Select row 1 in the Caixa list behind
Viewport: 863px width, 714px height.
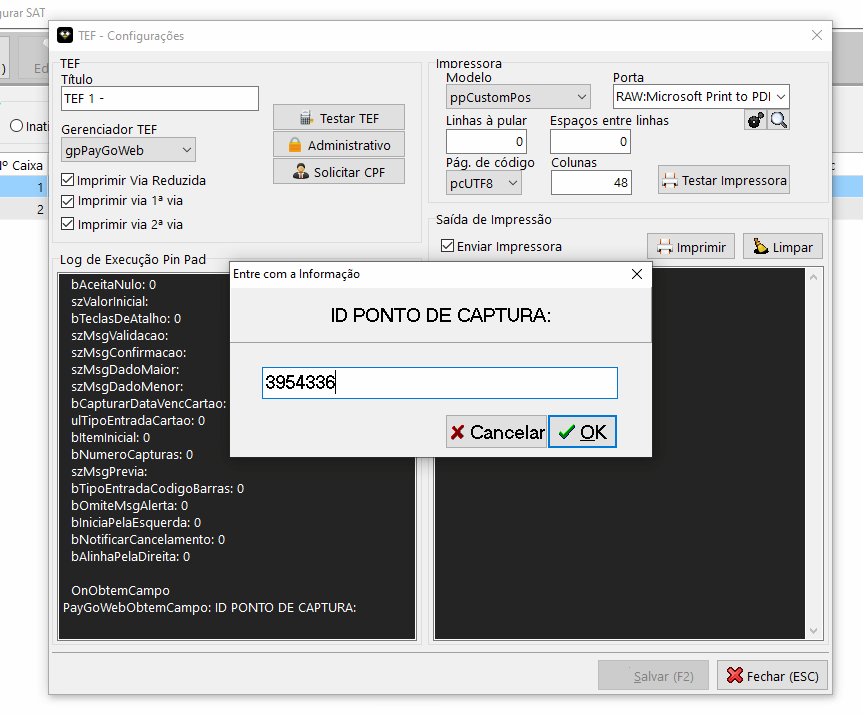click(x=24, y=187)
